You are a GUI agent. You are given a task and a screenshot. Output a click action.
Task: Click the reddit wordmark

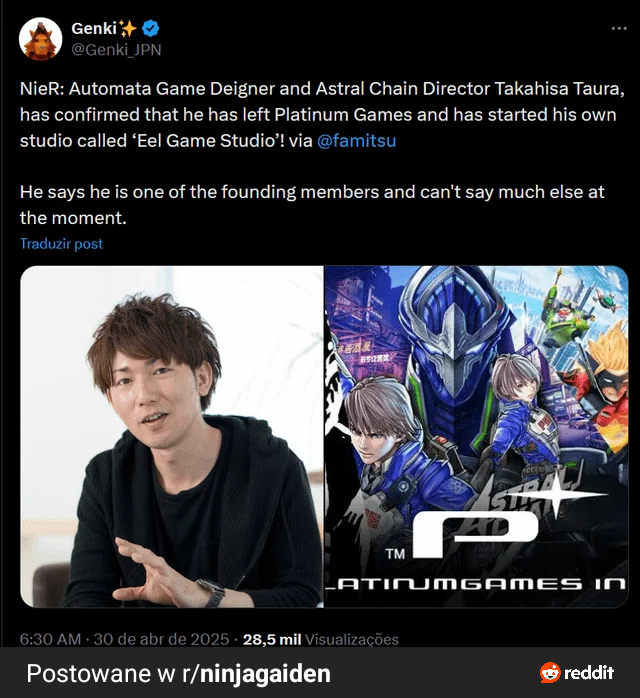(x=589, y=673)
